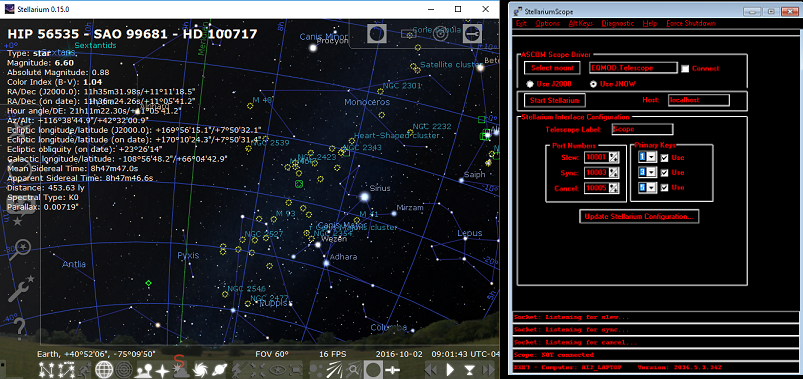Toggle the equatorial grid globe icon
Image resolution: width=803 pixels, height=379 pixels.
point(104,369)
